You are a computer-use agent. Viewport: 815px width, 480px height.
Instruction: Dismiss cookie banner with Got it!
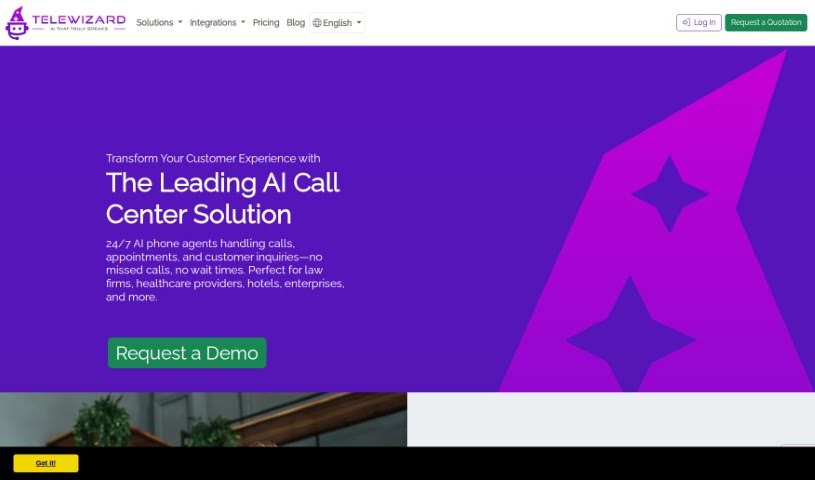(46, 463)
